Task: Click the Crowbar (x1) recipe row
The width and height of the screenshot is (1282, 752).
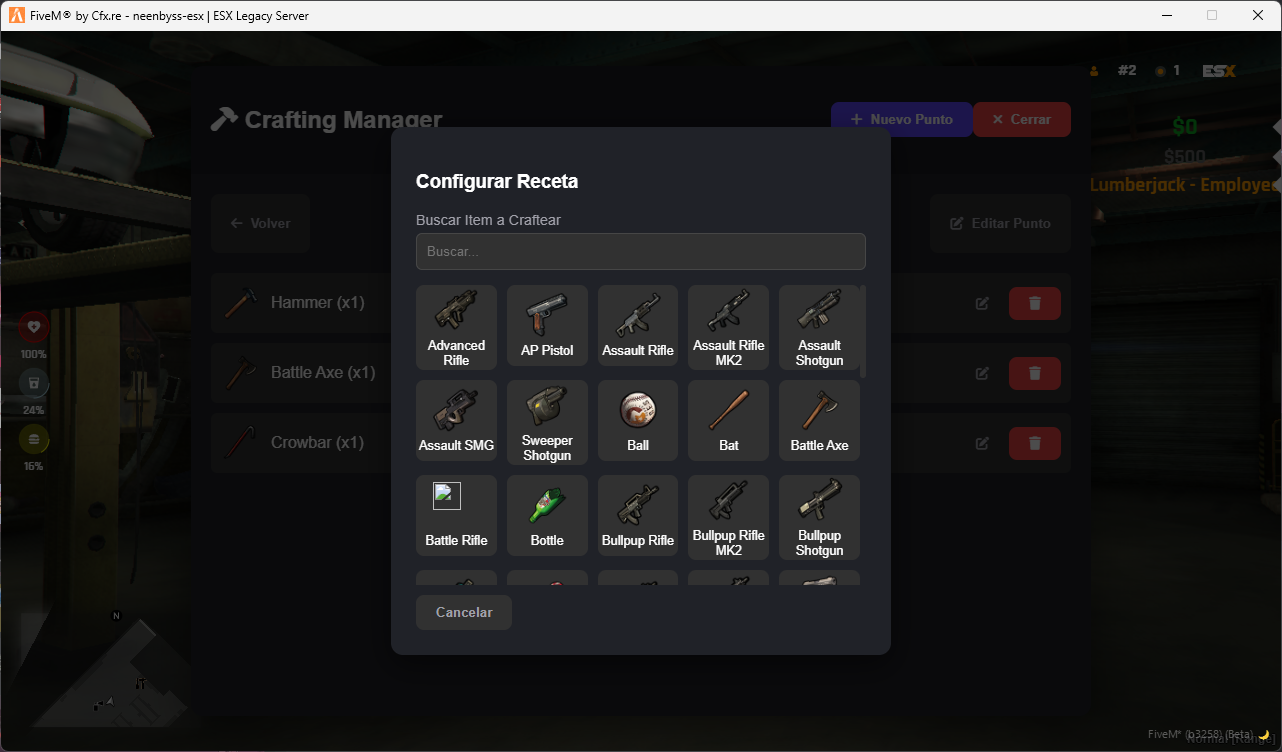Action: [641, 443]
